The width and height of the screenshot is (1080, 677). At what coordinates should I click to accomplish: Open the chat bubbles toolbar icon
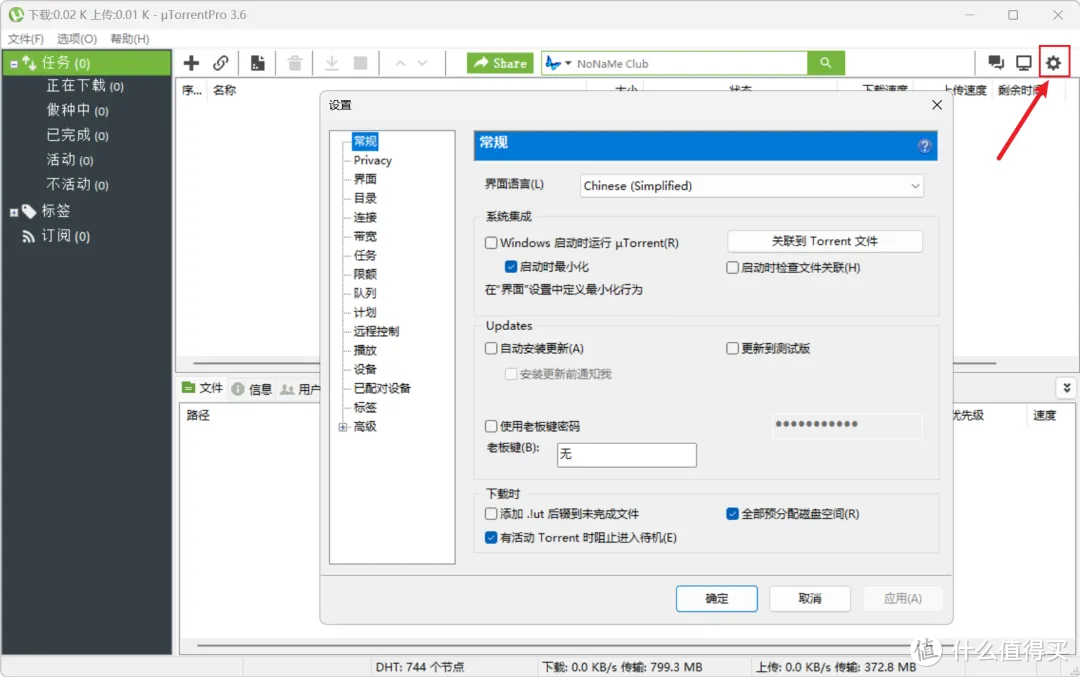click(995, 63)
